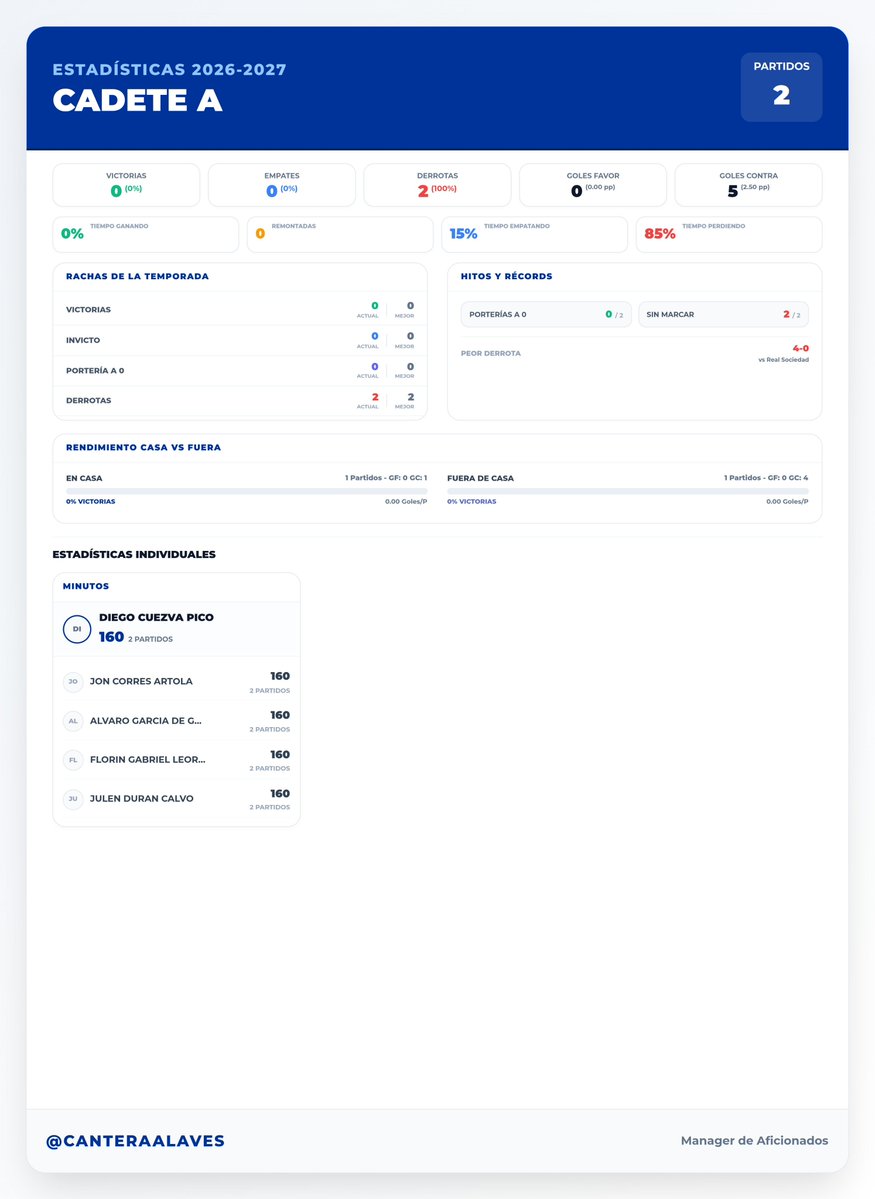This screenshot has width=875, height=1199.
Task: Open the Remontadas card
Action: coord(340,234)
